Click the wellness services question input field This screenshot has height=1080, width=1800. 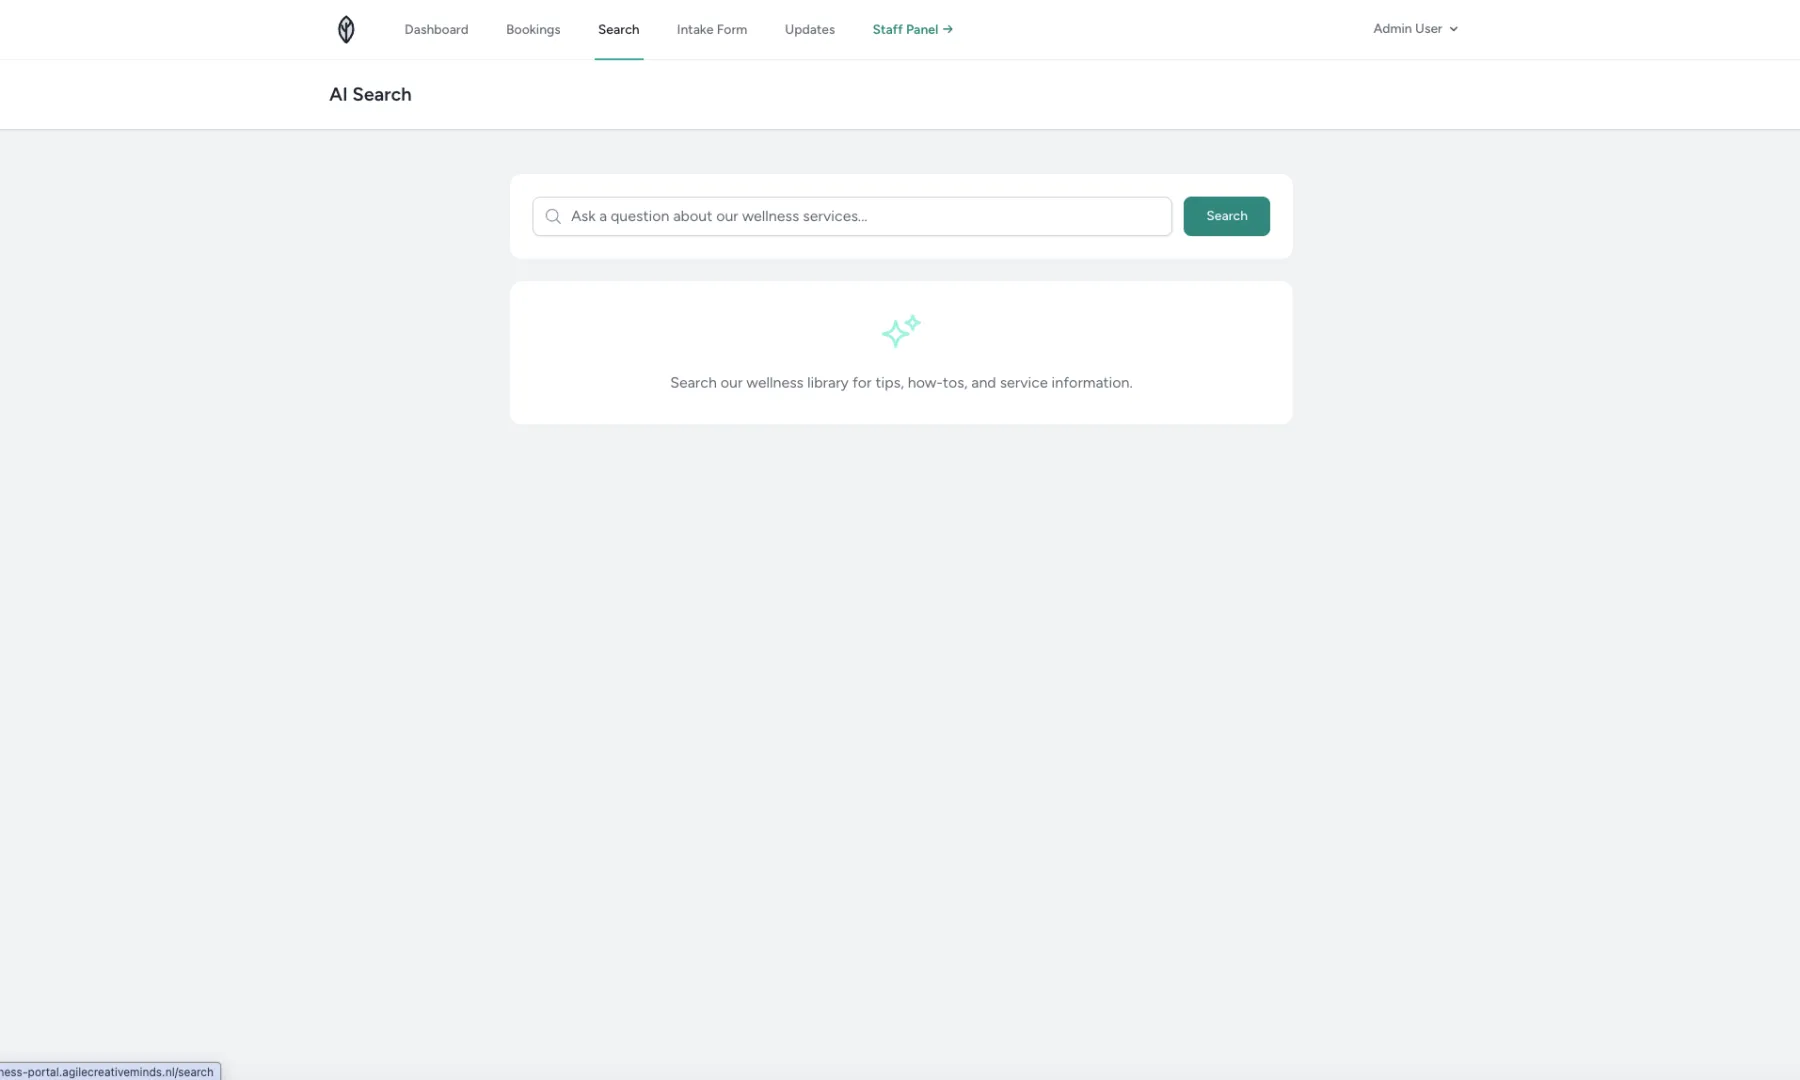click(850, 216)
